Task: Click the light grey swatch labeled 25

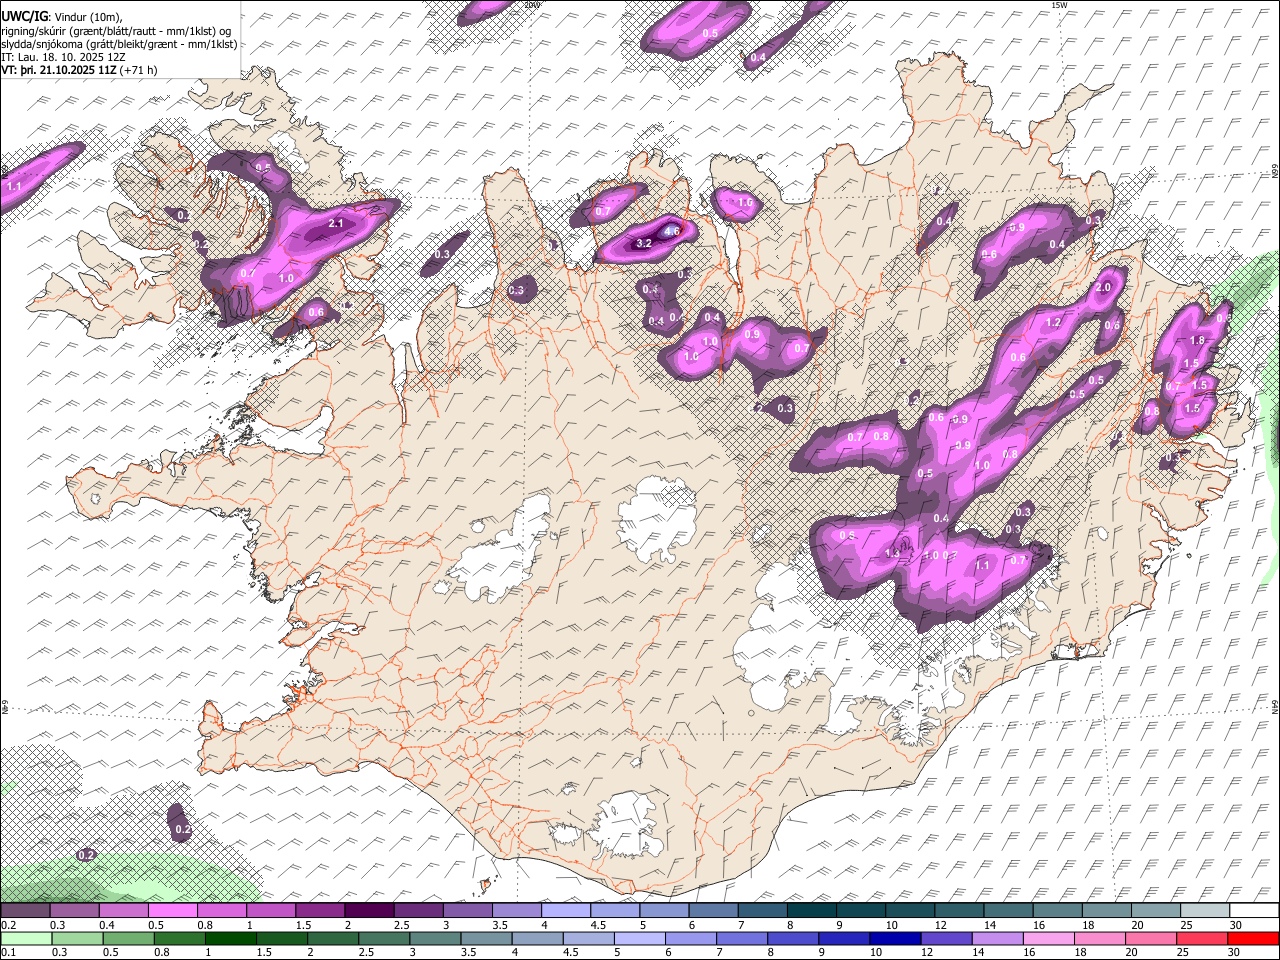Action: 1205,911
